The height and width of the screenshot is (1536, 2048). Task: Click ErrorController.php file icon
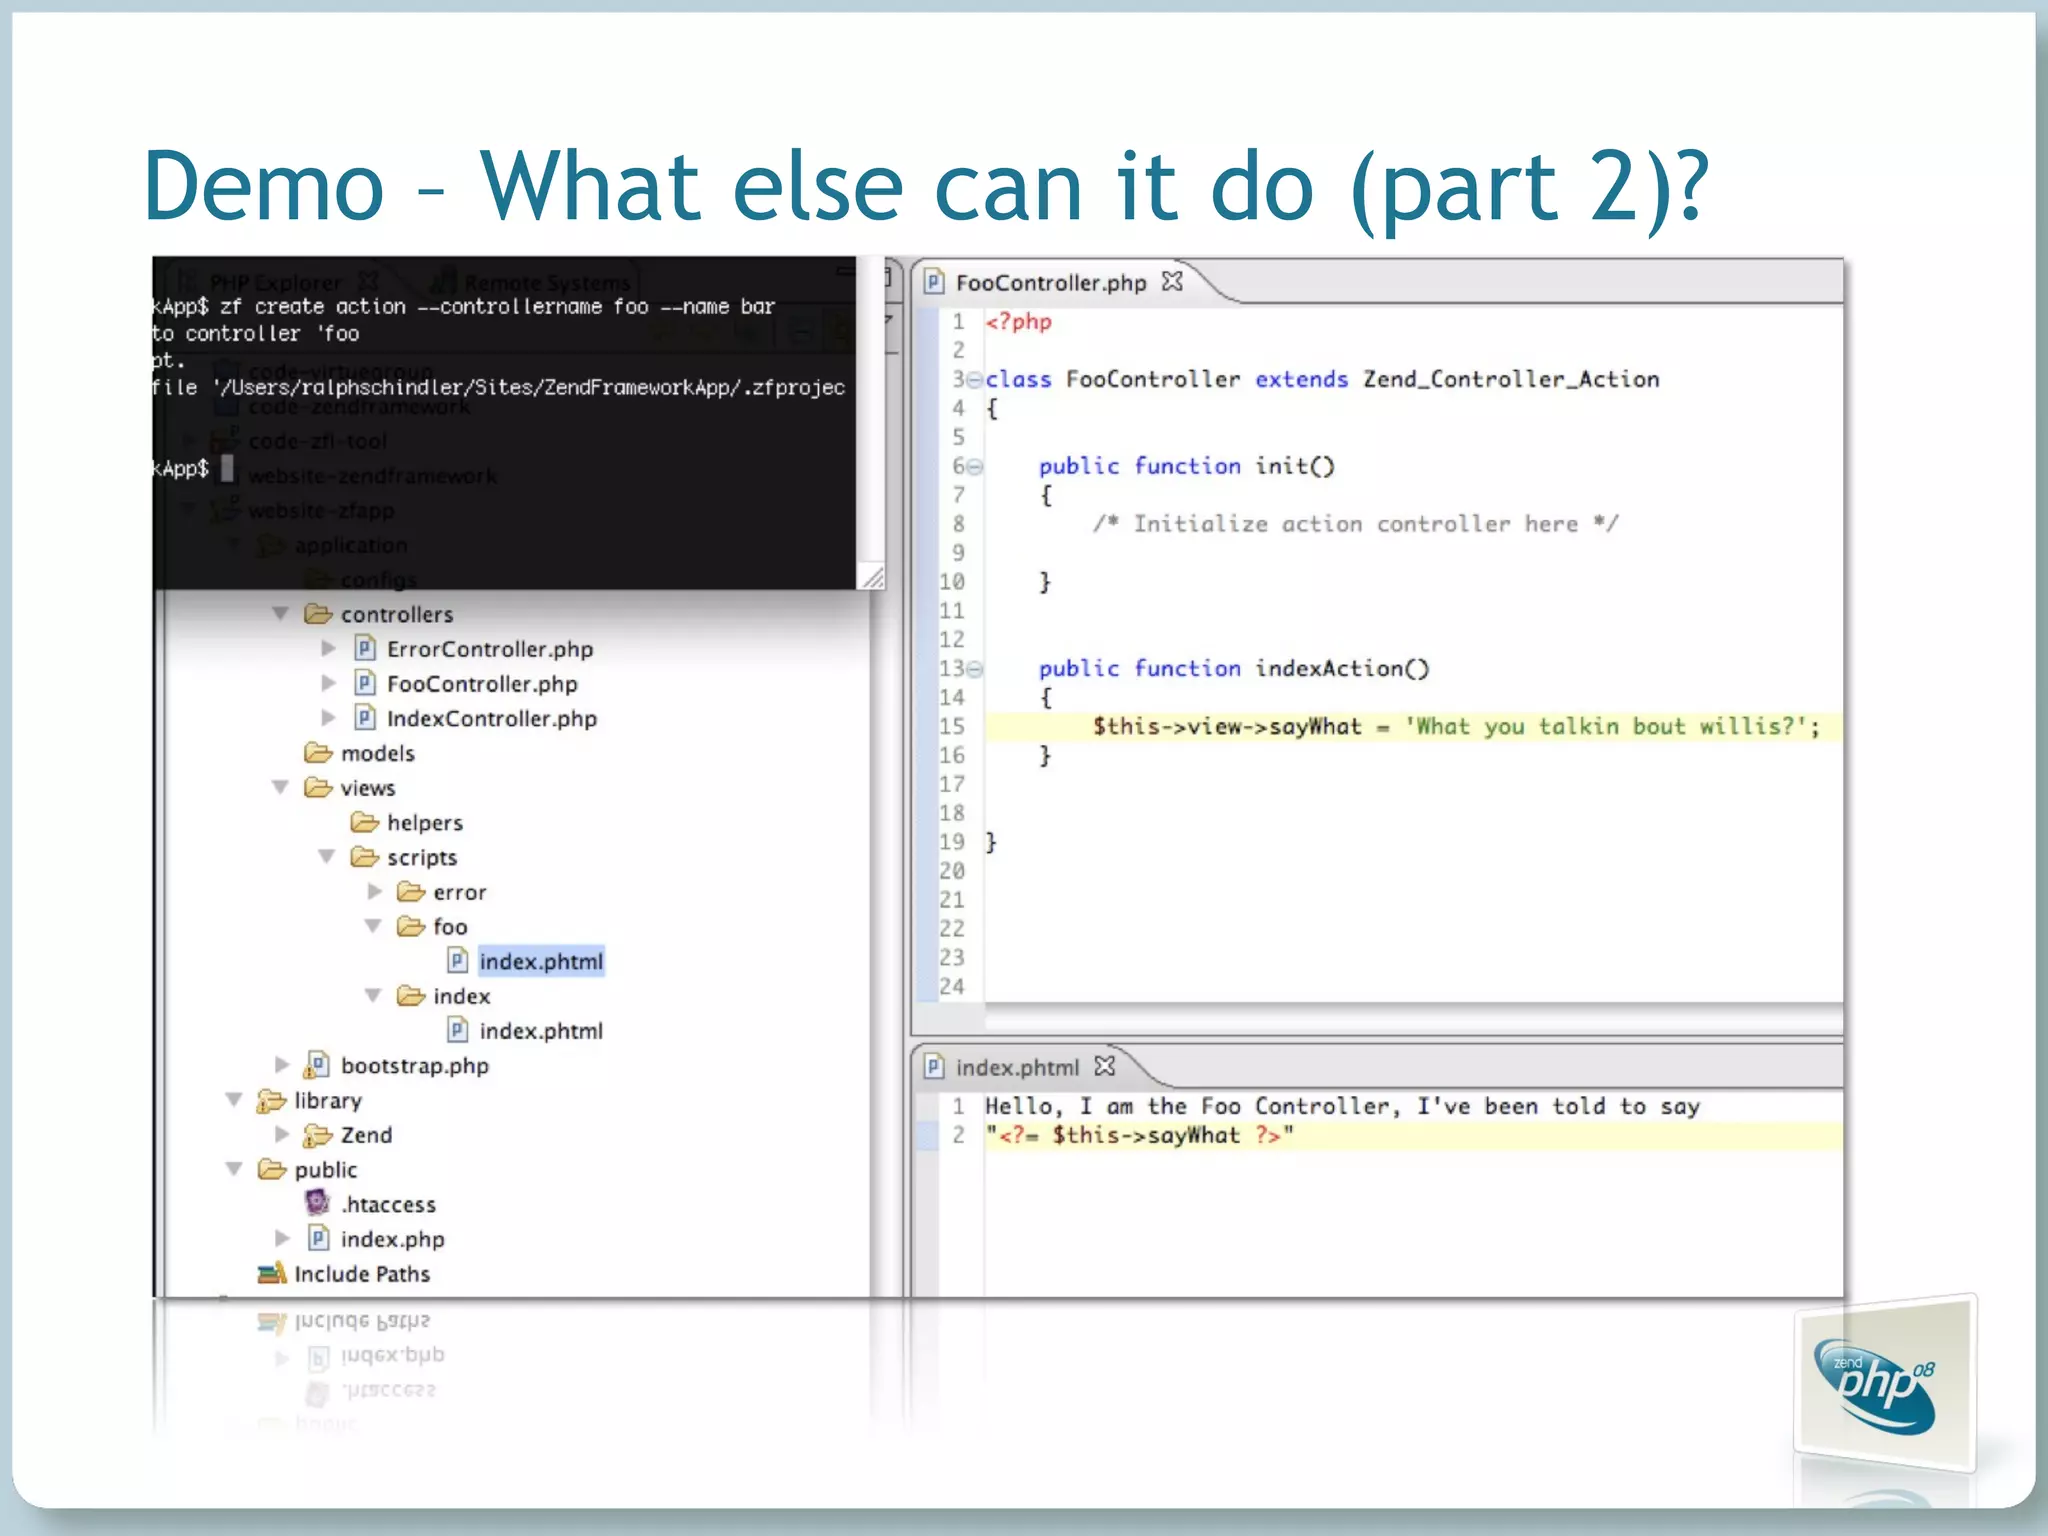coord(365,648)
